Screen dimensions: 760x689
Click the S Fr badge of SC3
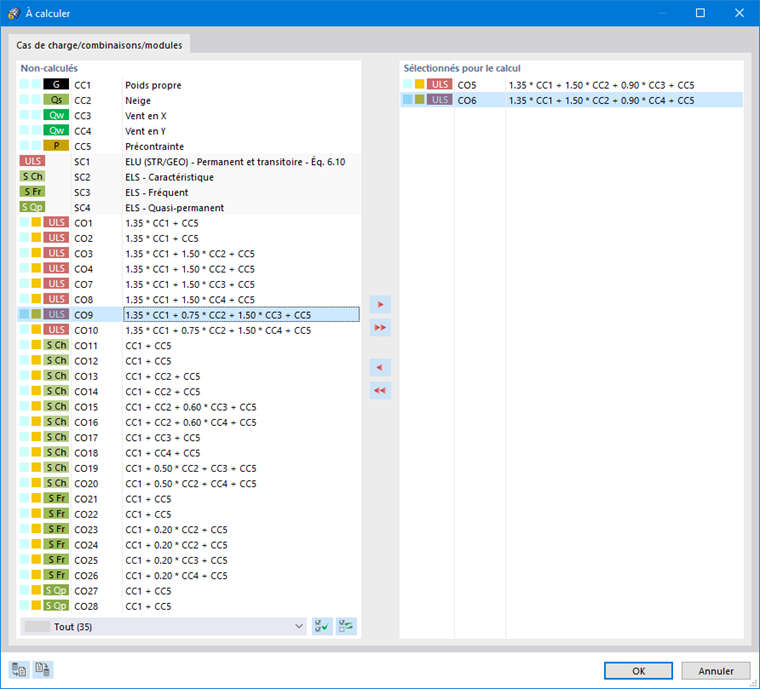coord(32,192)
